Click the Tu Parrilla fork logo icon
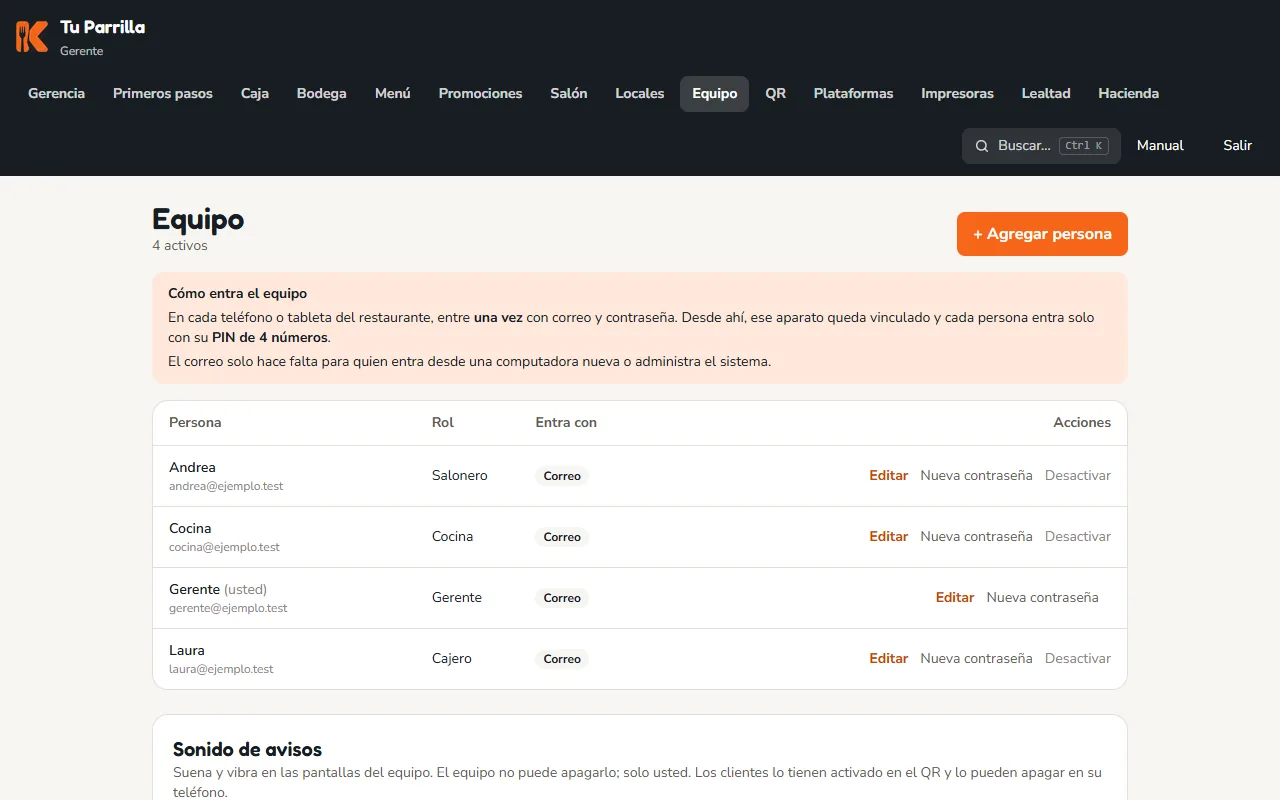The width and height of the screenshot is (1280, 800). pyautogui.click(x=32, y=36)
